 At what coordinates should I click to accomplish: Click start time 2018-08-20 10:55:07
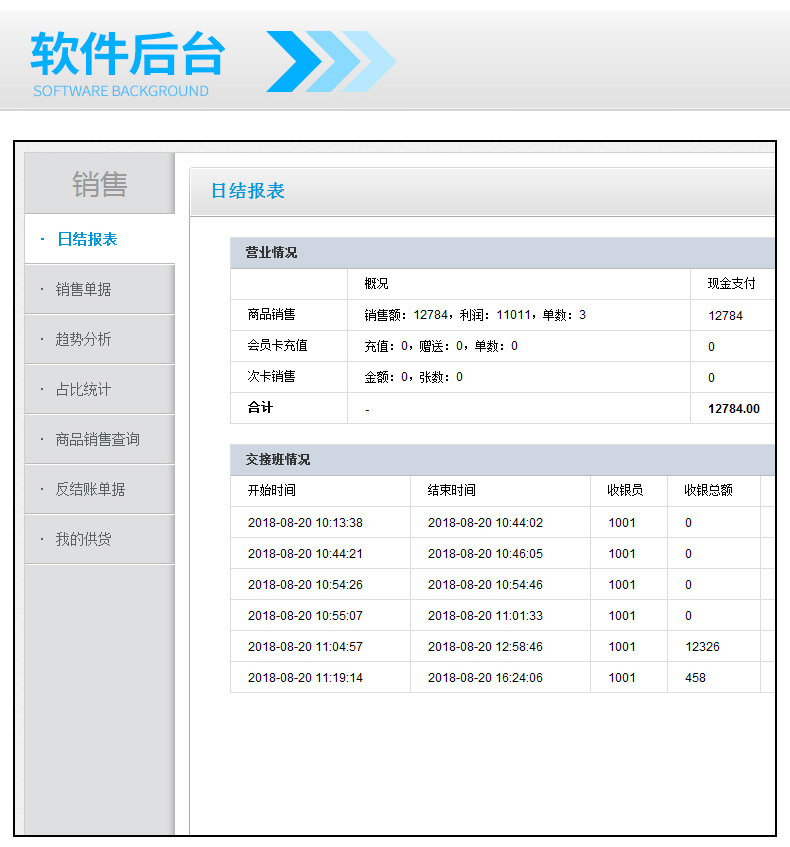point(305,615)
